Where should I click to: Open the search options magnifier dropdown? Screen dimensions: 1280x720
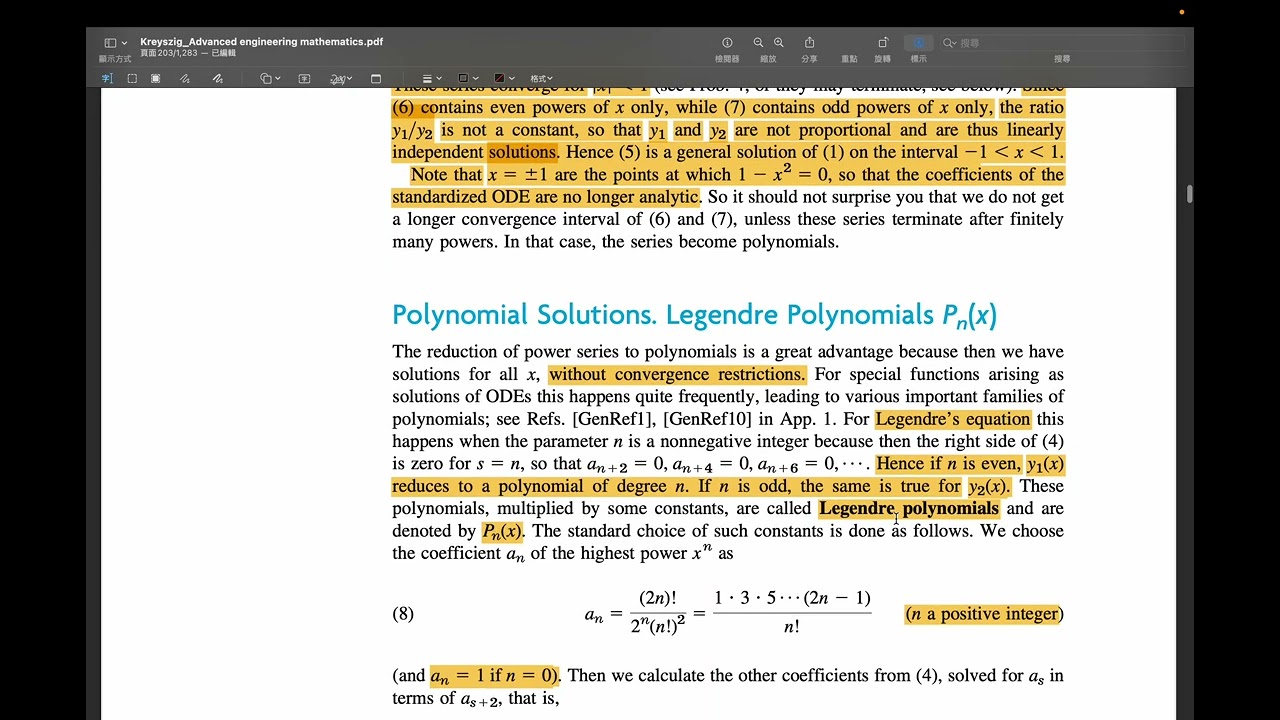pos(950,43)
